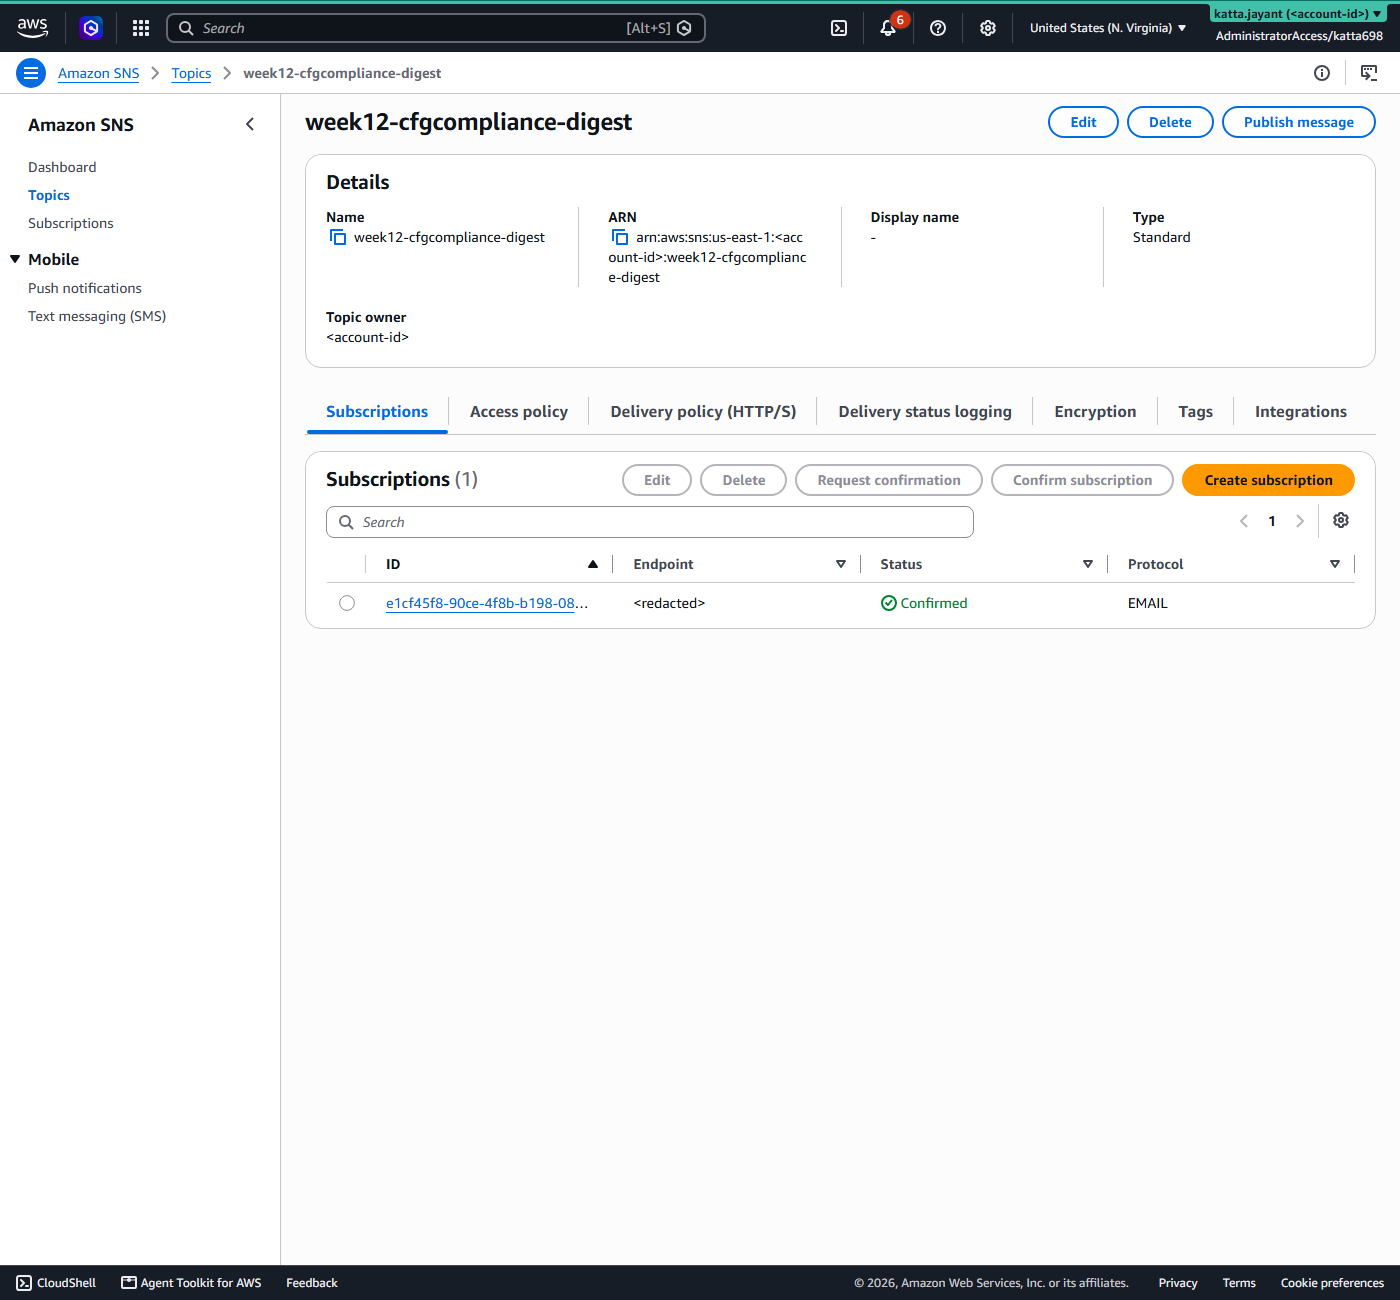Go to Topics breadcrumb link
Image resolution: width=1400 pixels, height=1300 pixels.
tap(191, 73)
